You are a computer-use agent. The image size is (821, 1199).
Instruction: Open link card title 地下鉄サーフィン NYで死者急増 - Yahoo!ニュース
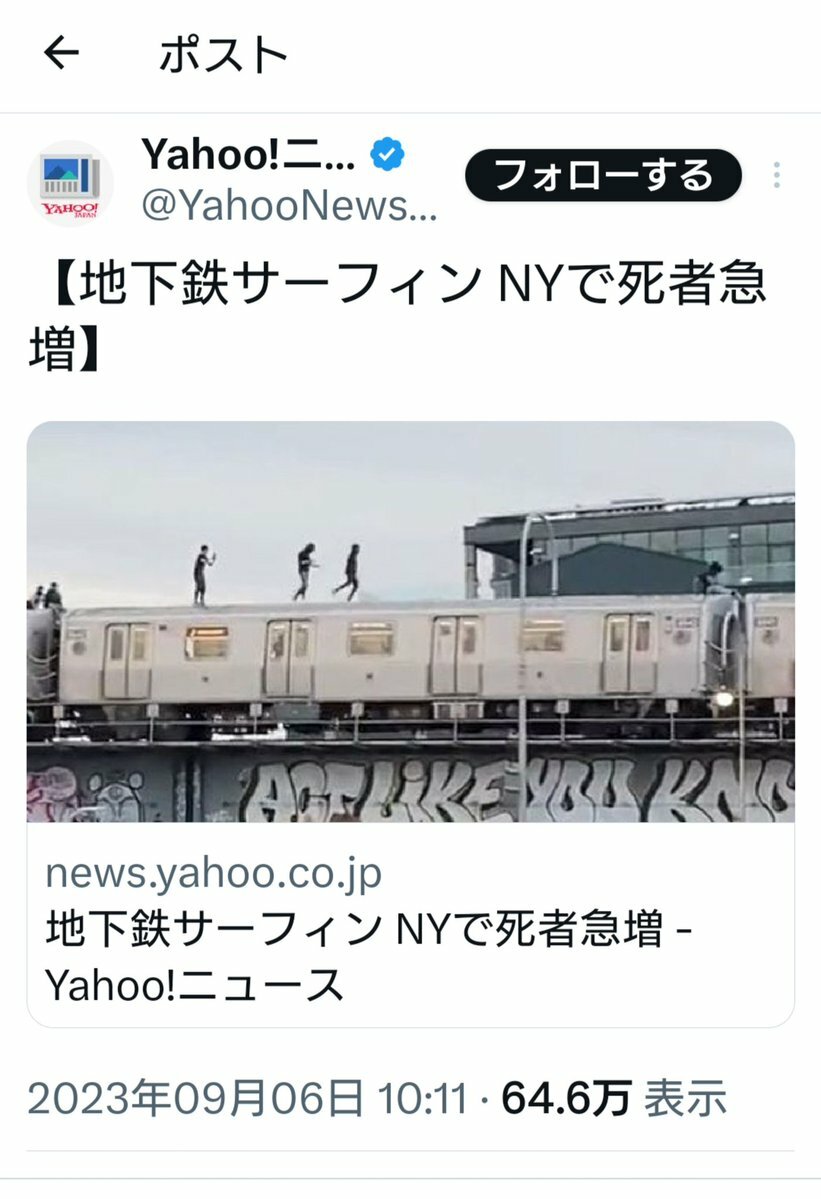click(368, 957)
